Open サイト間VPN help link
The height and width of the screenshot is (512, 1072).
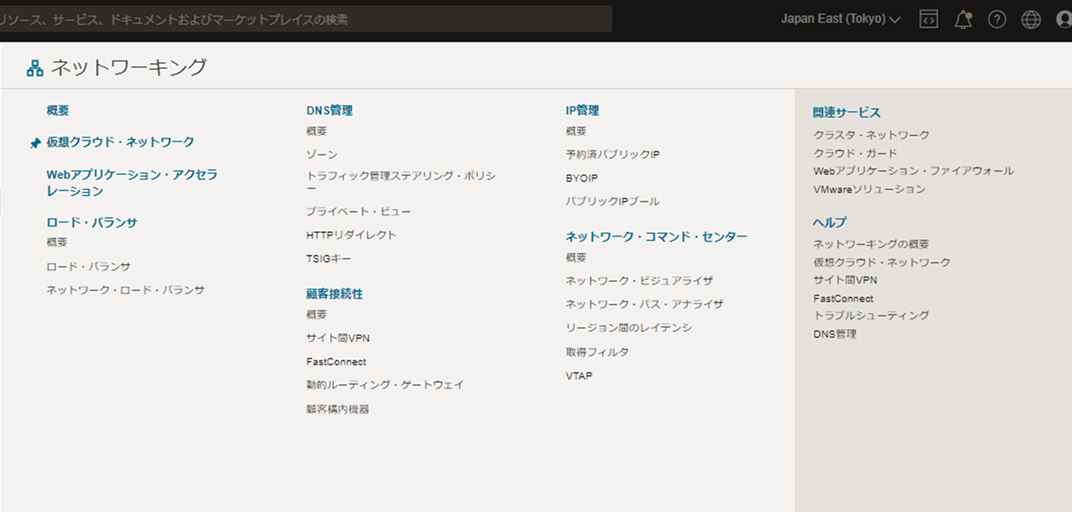(x=845, y=280)
